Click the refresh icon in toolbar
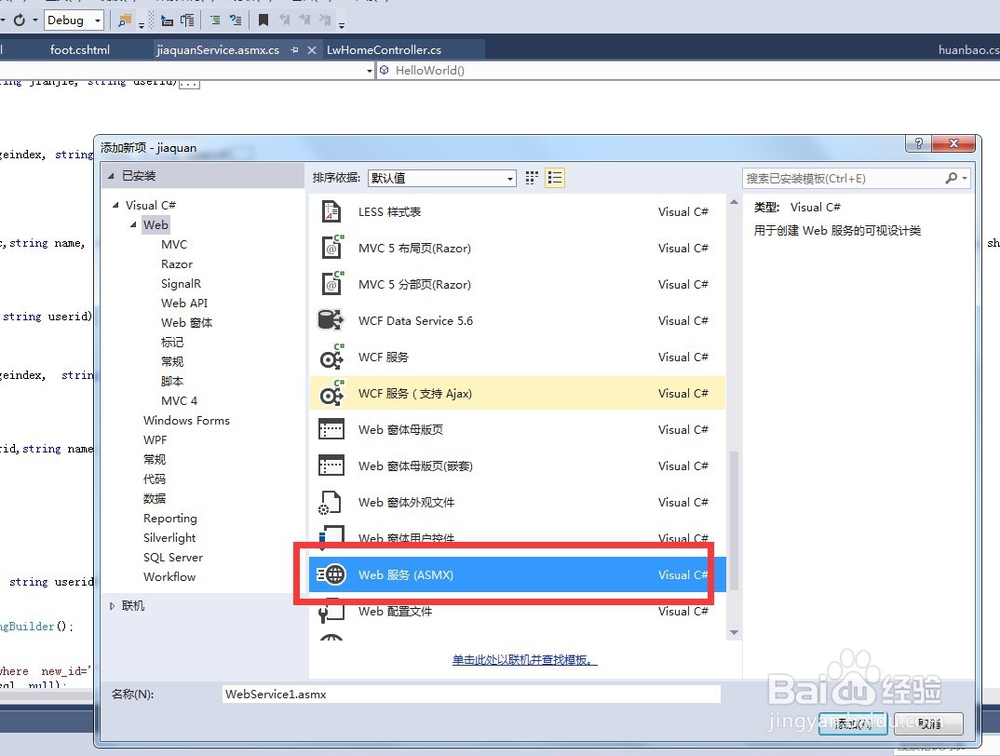Screen dimensions: 1000x756 point(19,20)
